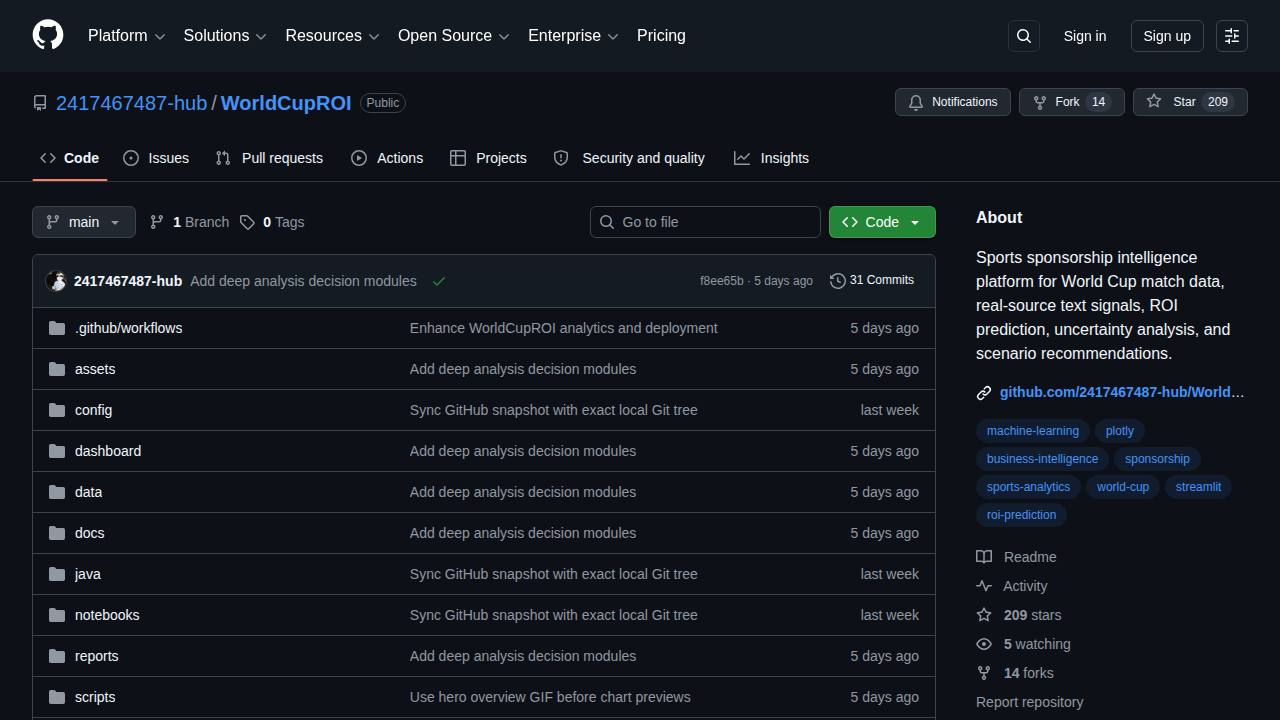Switch to the Pull requests tab

pyautogui.click(x=269, y=158)
